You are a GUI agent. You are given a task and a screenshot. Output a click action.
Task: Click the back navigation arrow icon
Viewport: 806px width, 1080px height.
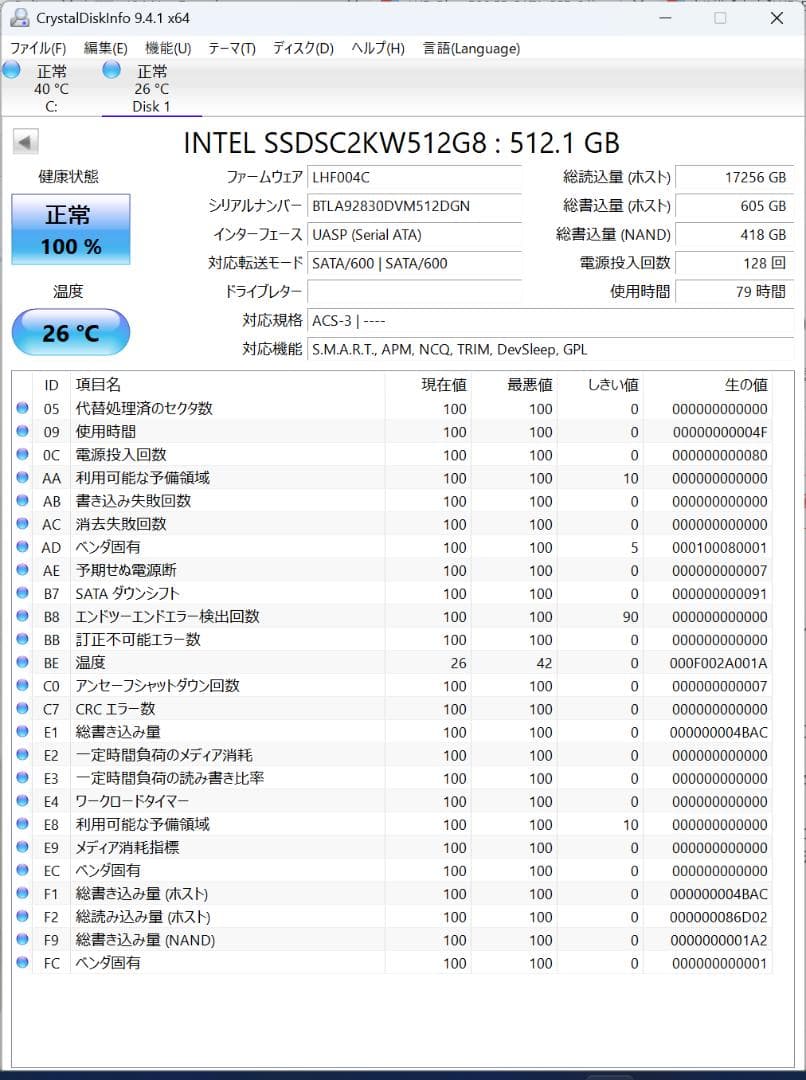click(x=26, y=140)
